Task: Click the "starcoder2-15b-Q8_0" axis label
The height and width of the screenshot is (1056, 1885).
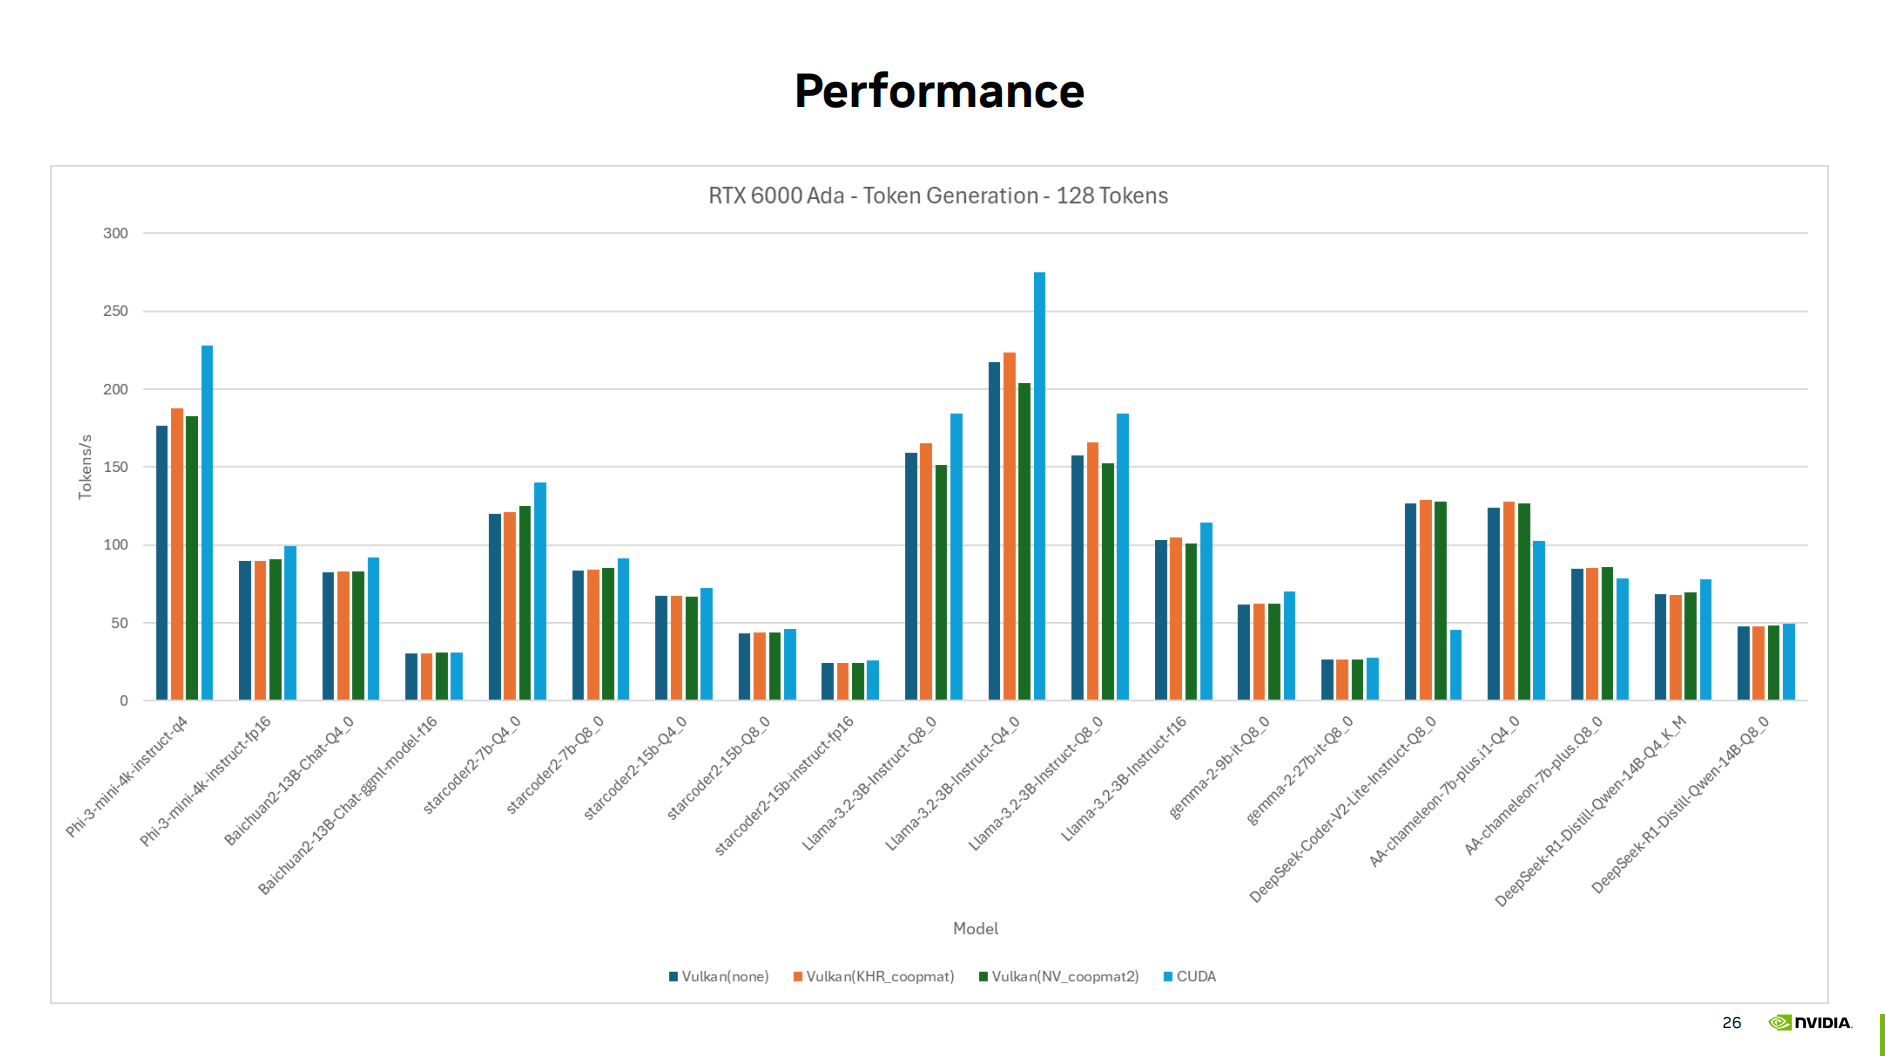Action: tap(718, 767)
